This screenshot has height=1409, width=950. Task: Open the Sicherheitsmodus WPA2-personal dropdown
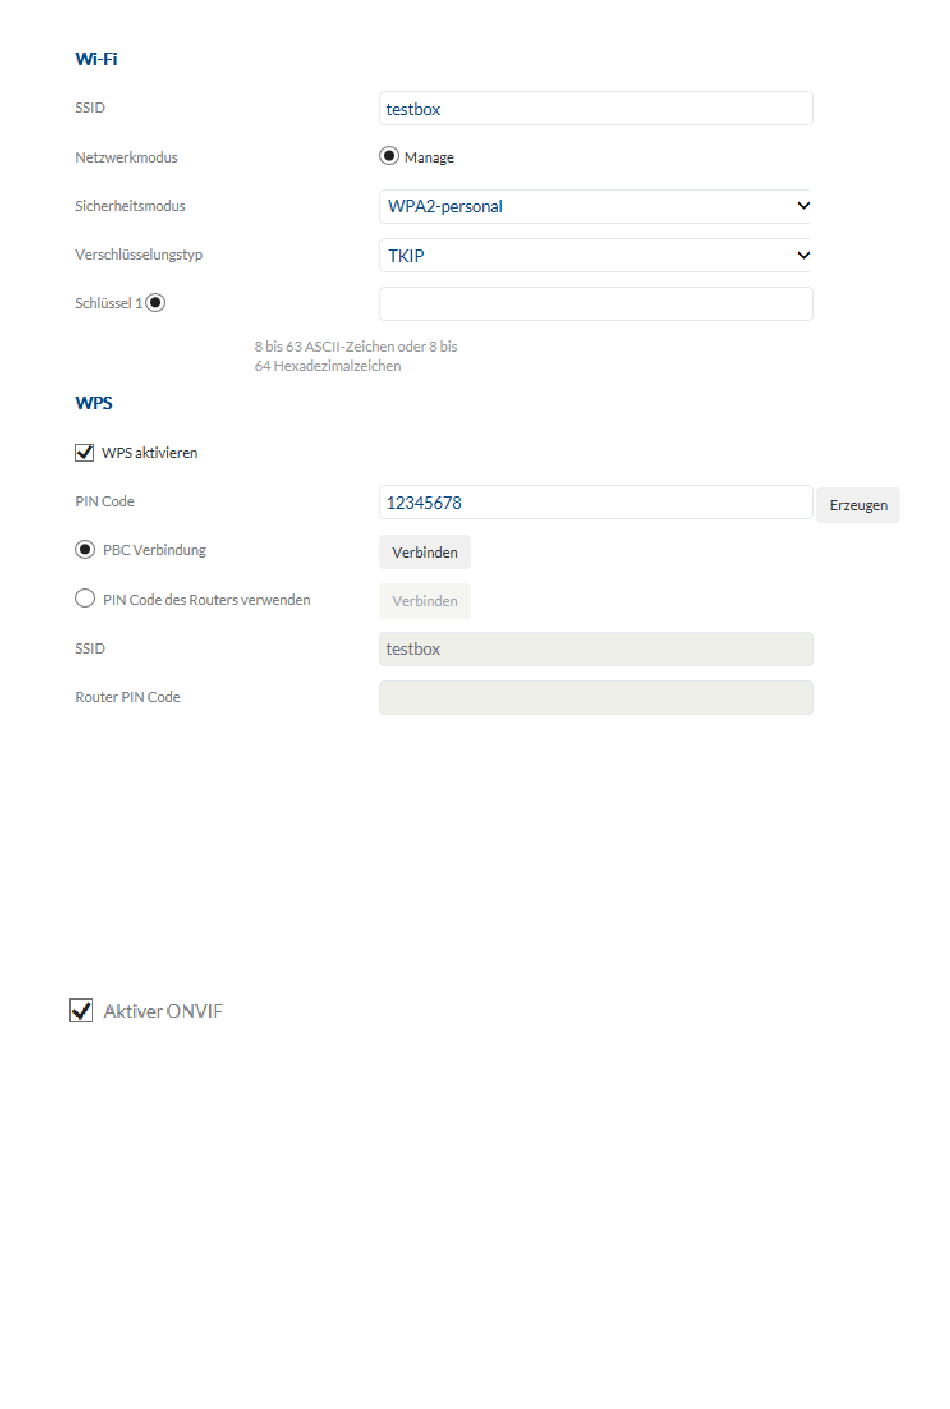596,206
